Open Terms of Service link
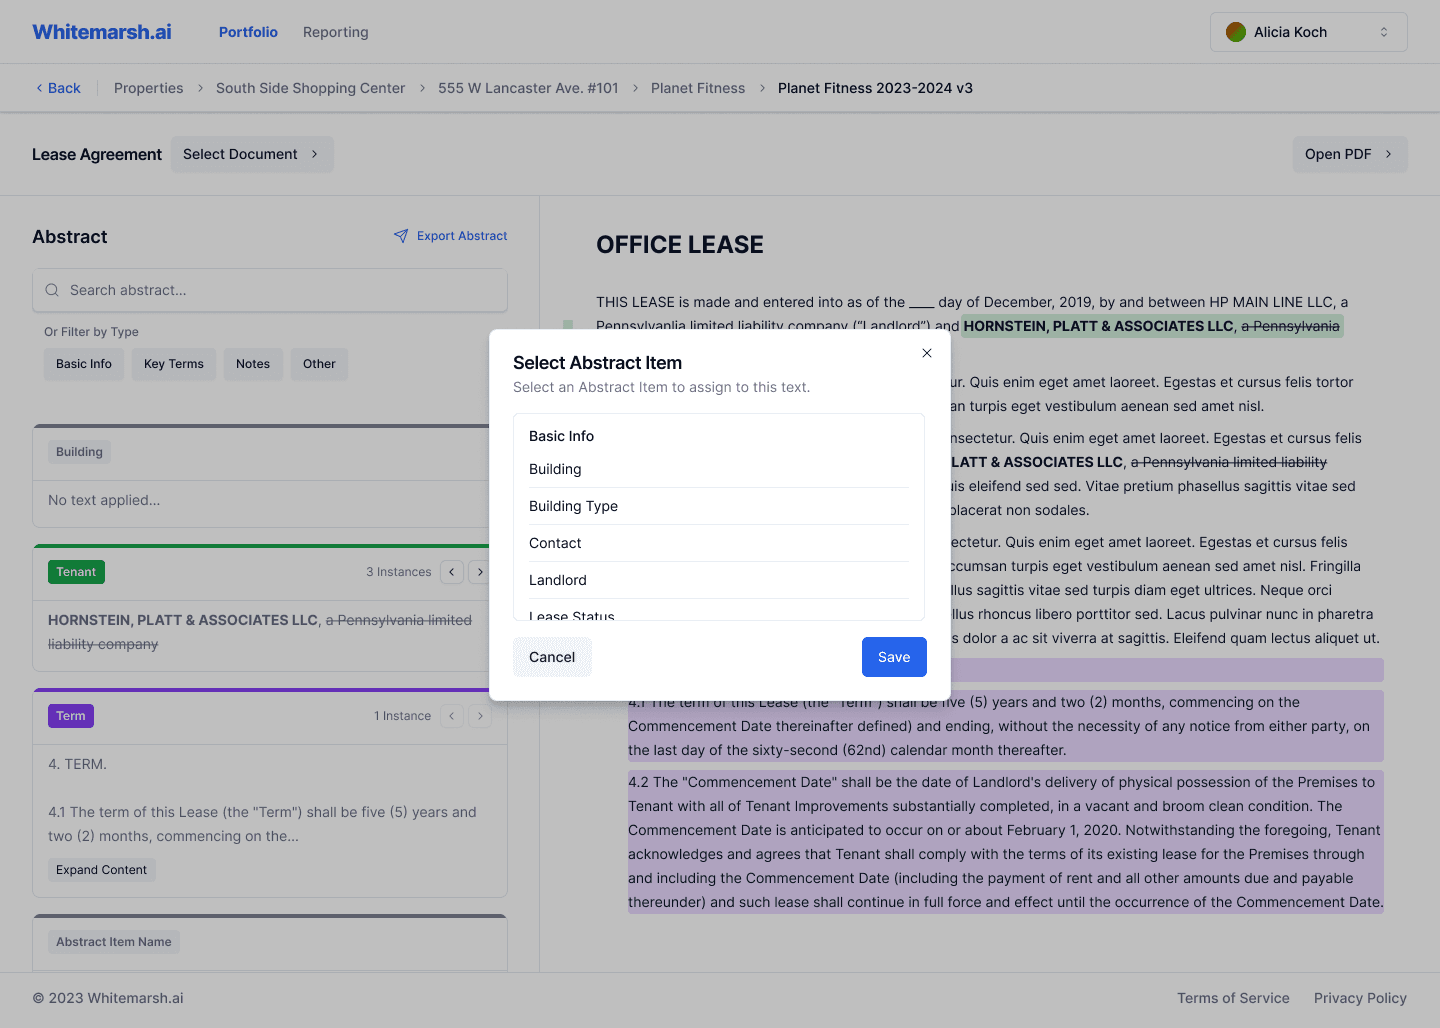The height and width of the screenshot is (1028, 1440). click(x=1233, y=998)
